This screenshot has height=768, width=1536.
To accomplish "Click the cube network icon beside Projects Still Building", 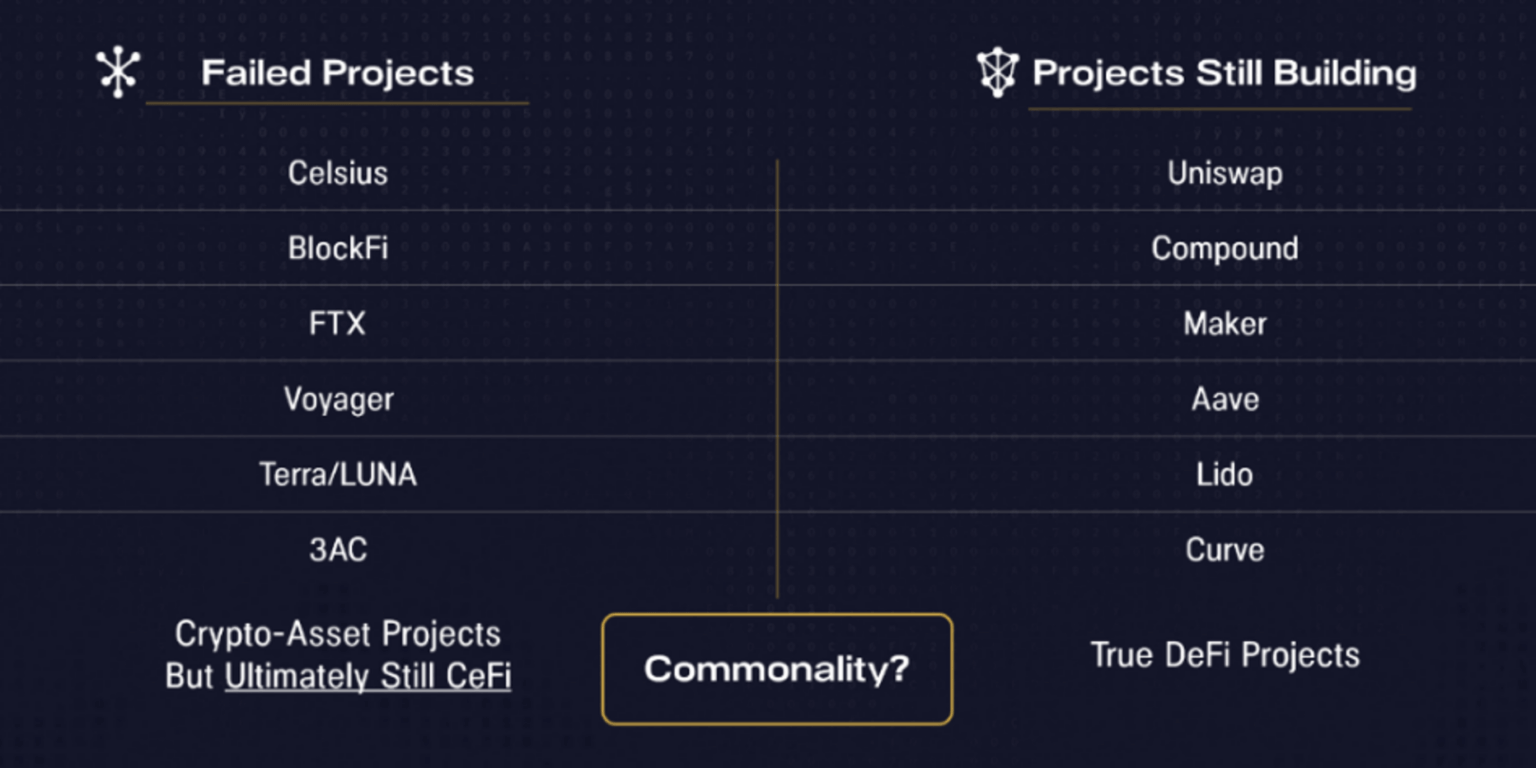I will click(x=997, y=73).
